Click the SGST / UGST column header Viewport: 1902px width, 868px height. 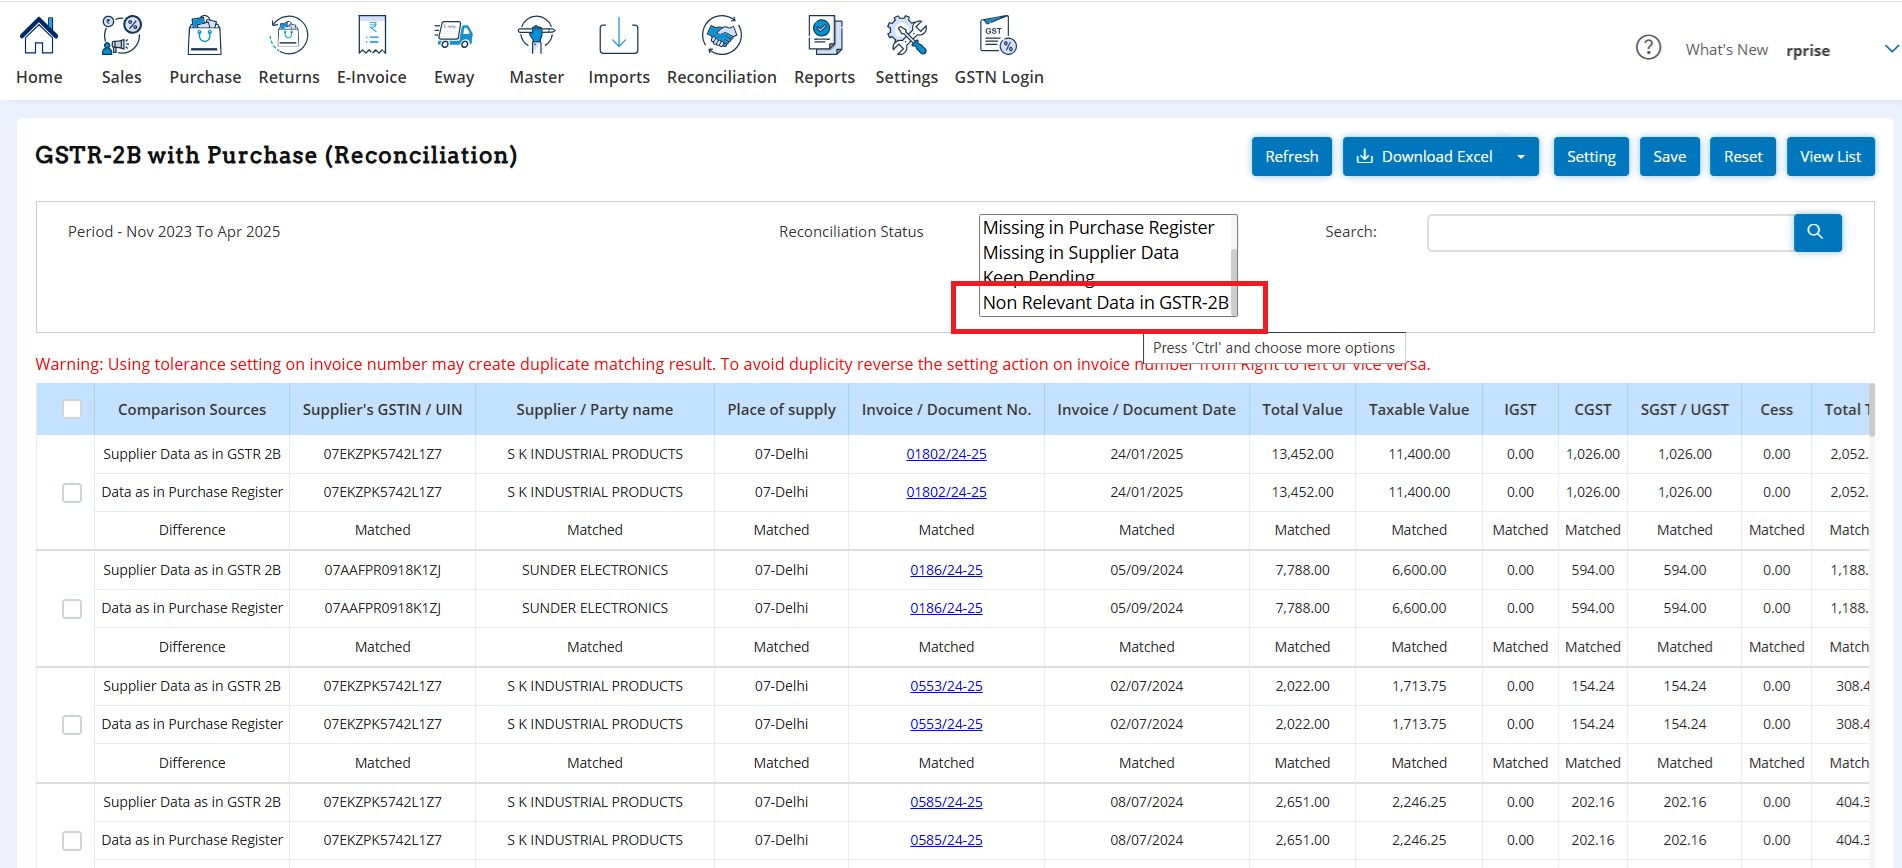tap(1684, 409)
